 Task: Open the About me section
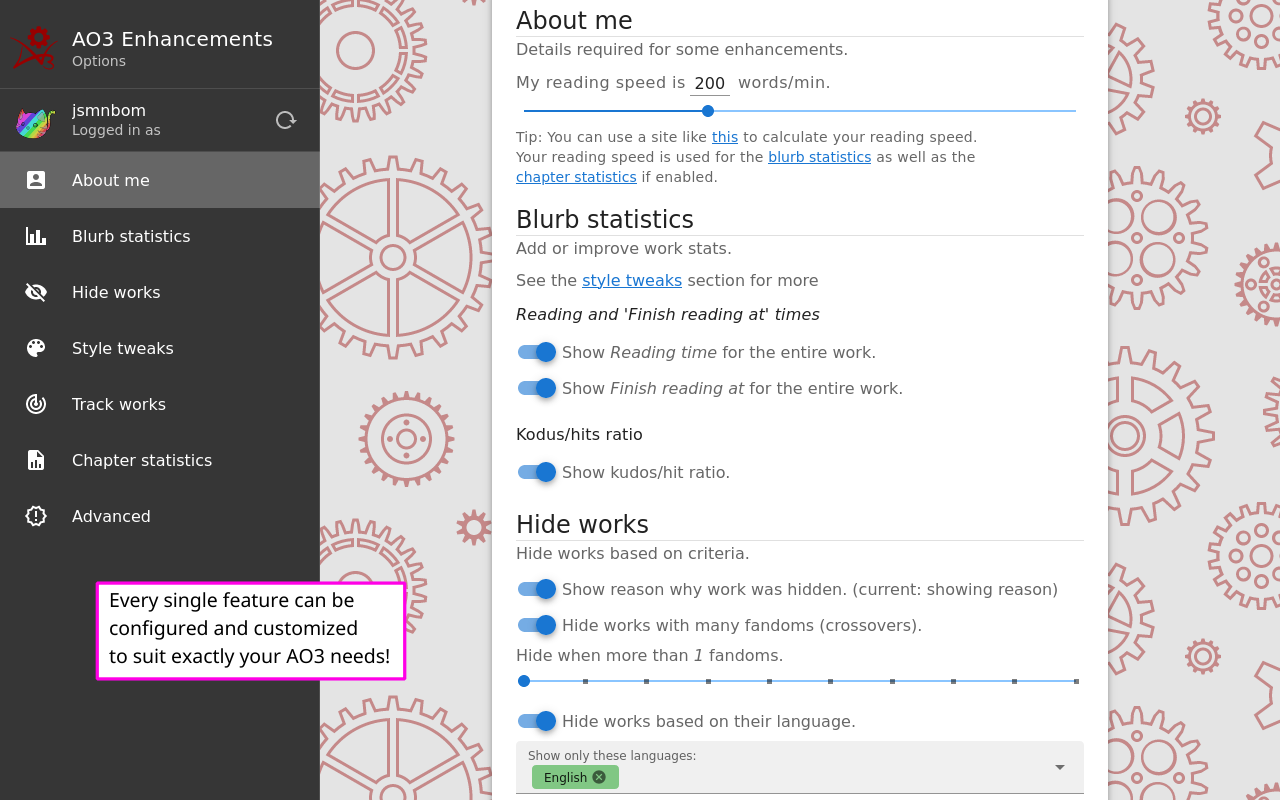160,180
